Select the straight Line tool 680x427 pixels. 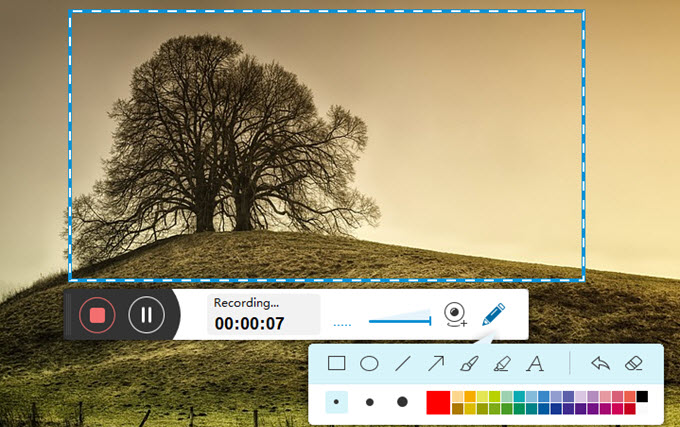(402, 364)
